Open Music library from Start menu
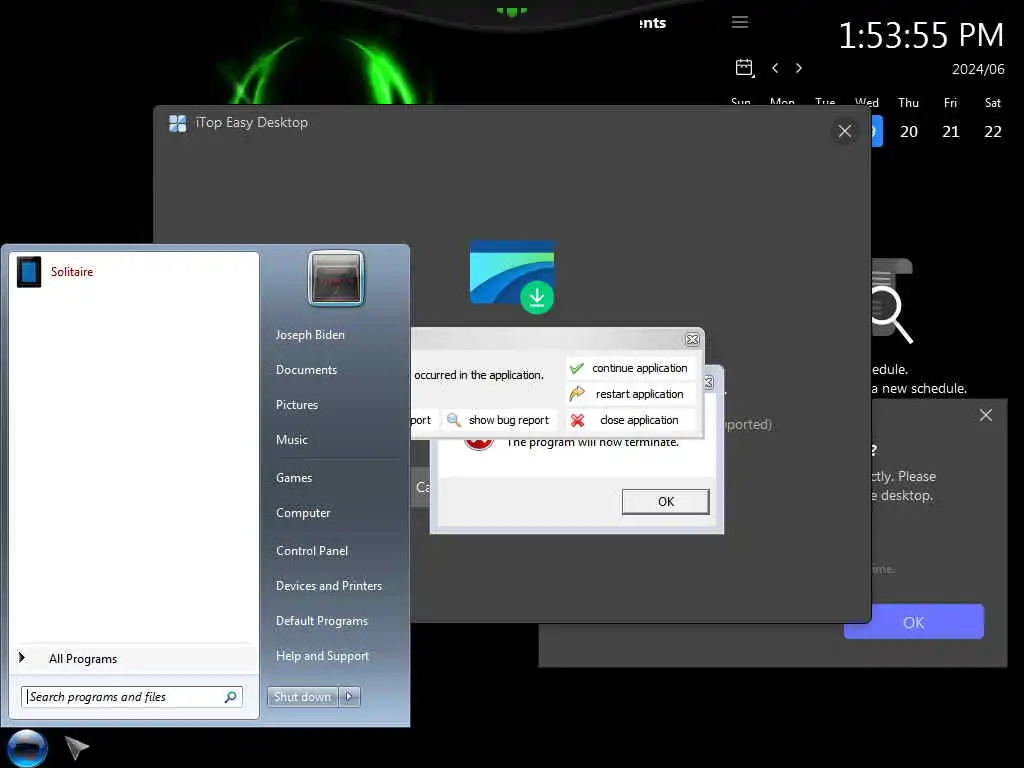Viewport: 1024px width, 768px height. pos(291,440)
